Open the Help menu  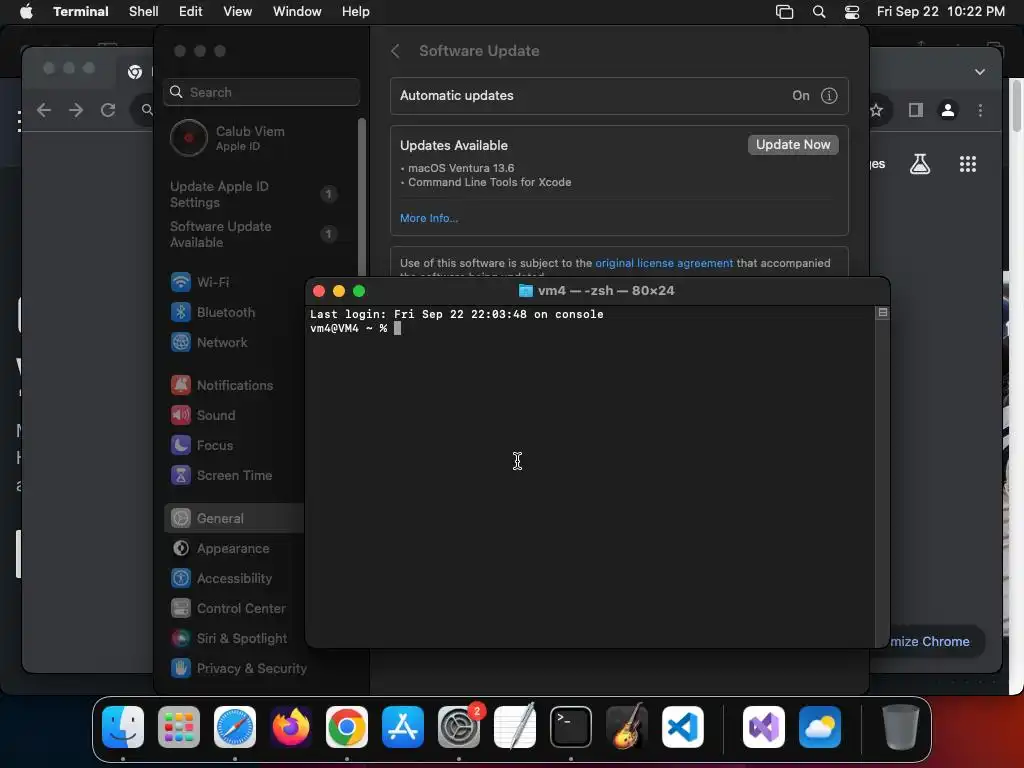pos(356,12)
